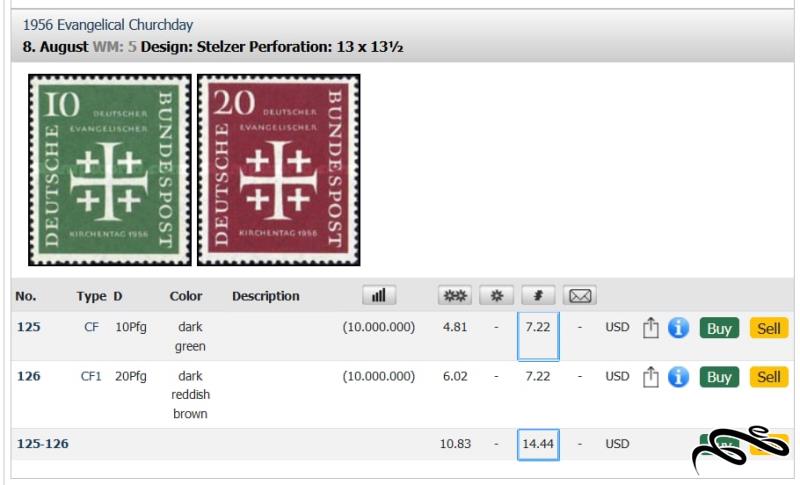Image resolution: width=800 pixels, height=485 pixels.
Task: Sell stamp 126 dark reddish brown
Action: pos(768,377)
